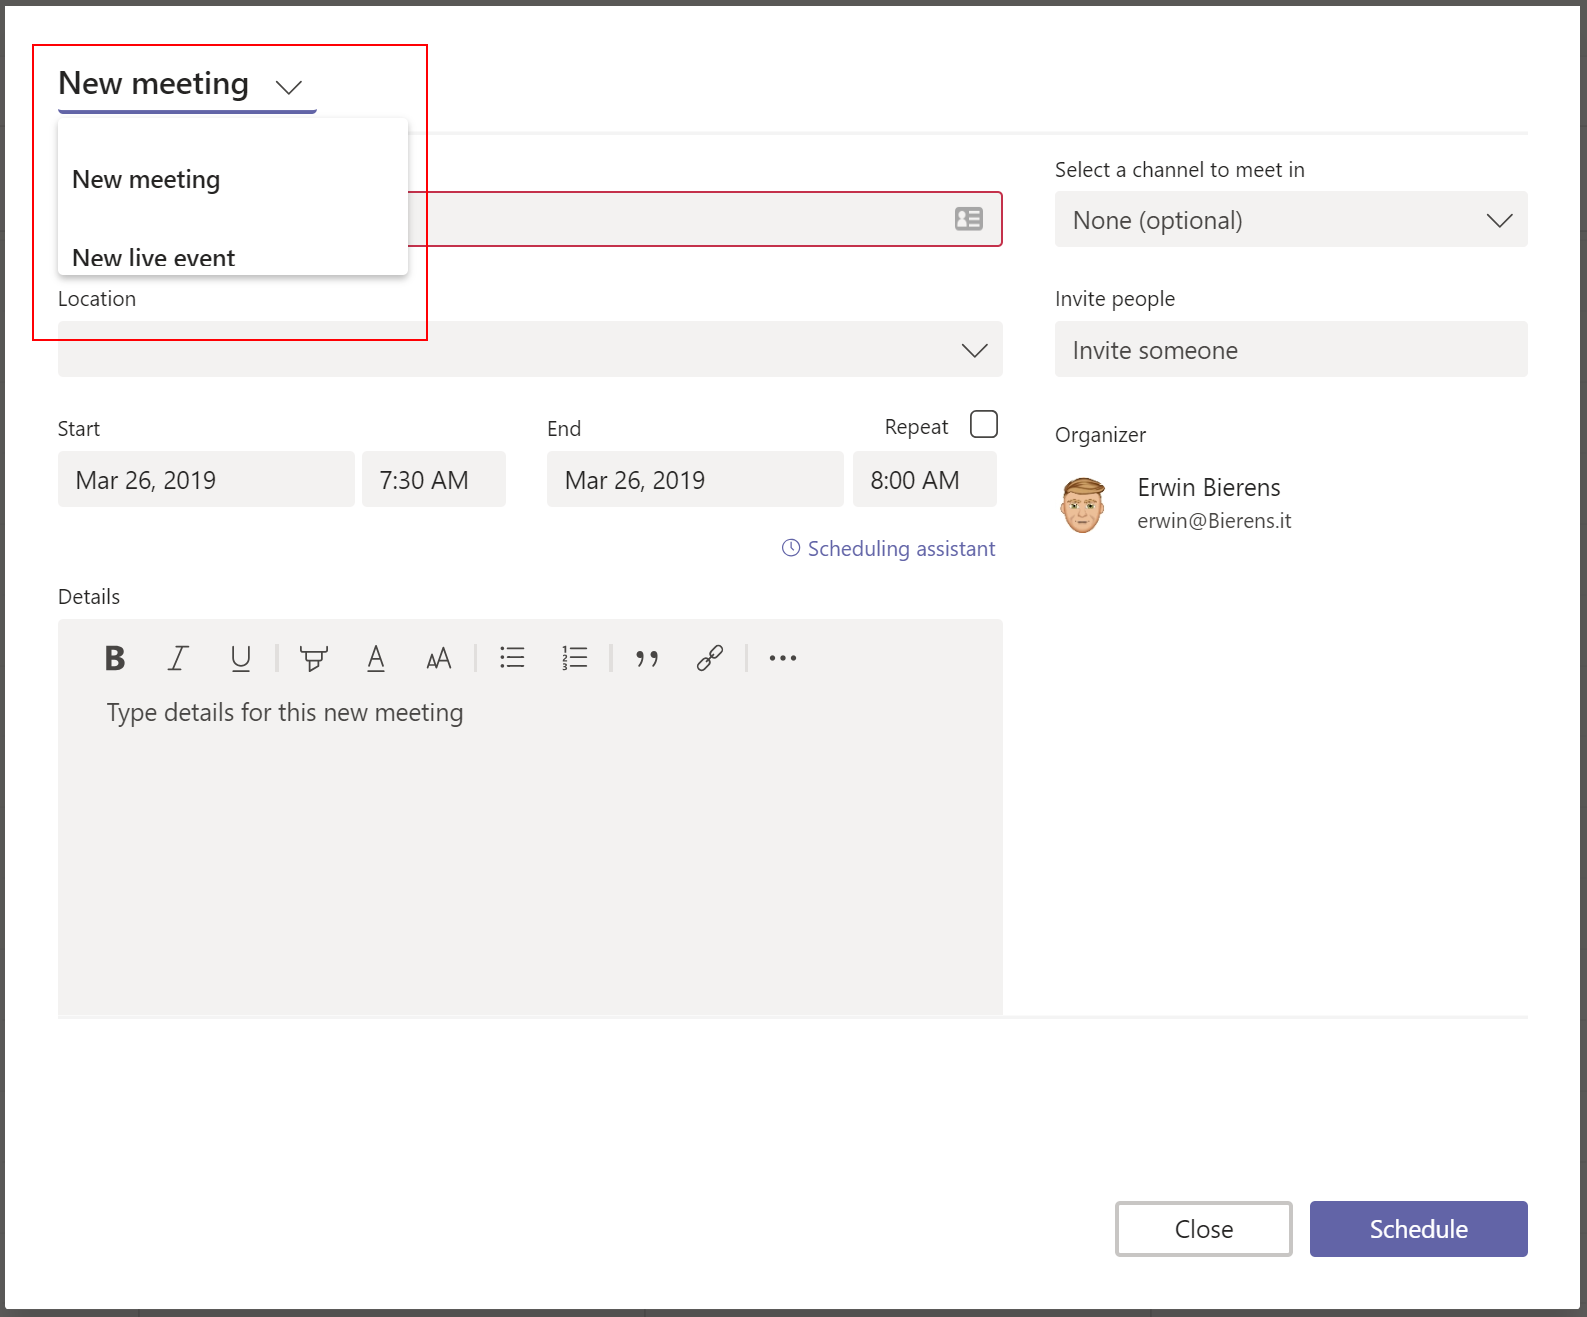1587x1317 pixels.
Task: Insert a hyperlink in details
Action: coord(710,658)
